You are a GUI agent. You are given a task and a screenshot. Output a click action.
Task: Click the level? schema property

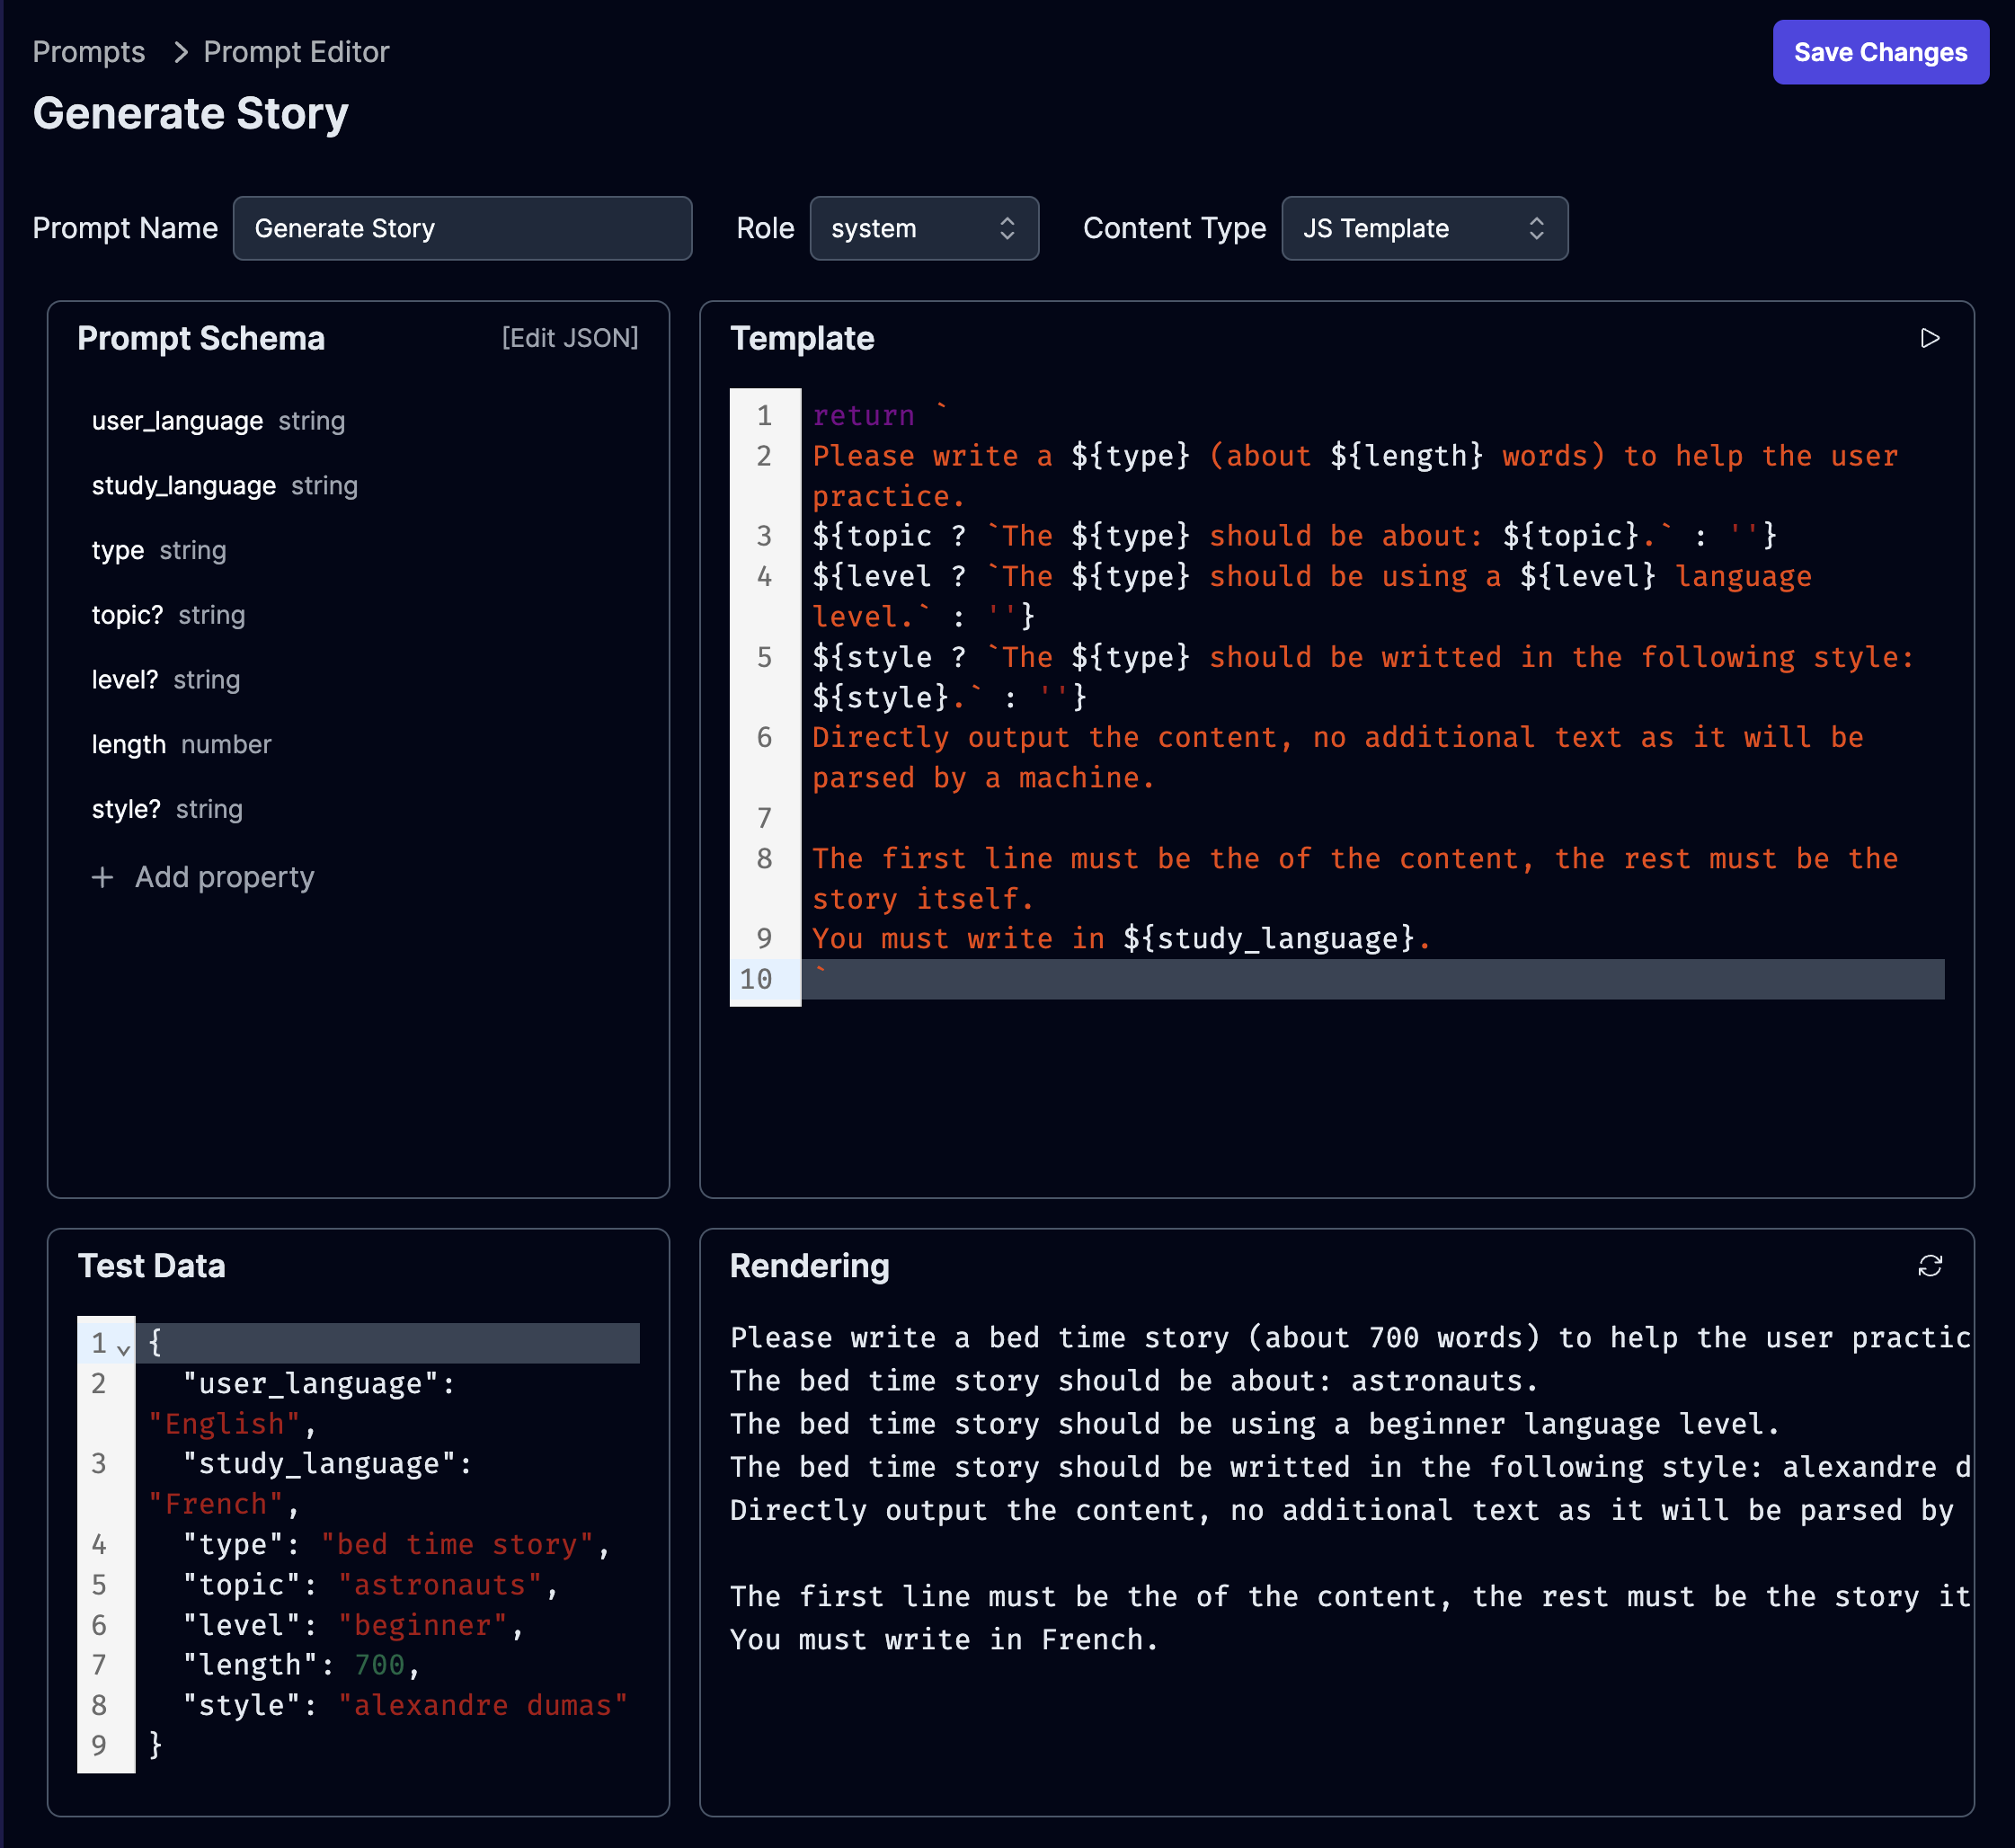click(125, 680)
